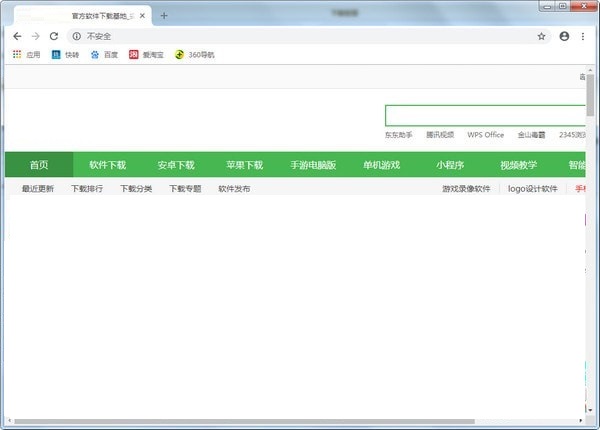Open the 游戏录像软件 link
This screenshot has height=430, width=600.
[x=466, y=189]
